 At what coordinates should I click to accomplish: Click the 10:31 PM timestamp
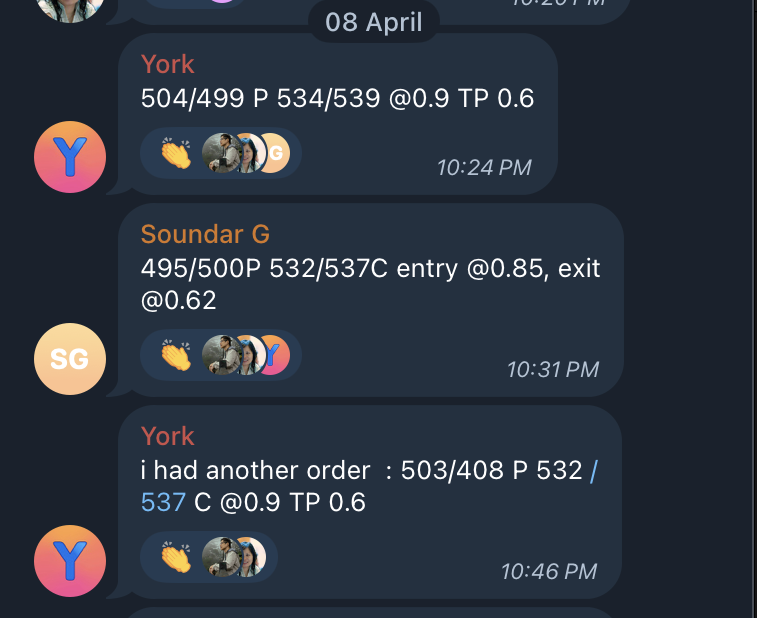(552, 369)
